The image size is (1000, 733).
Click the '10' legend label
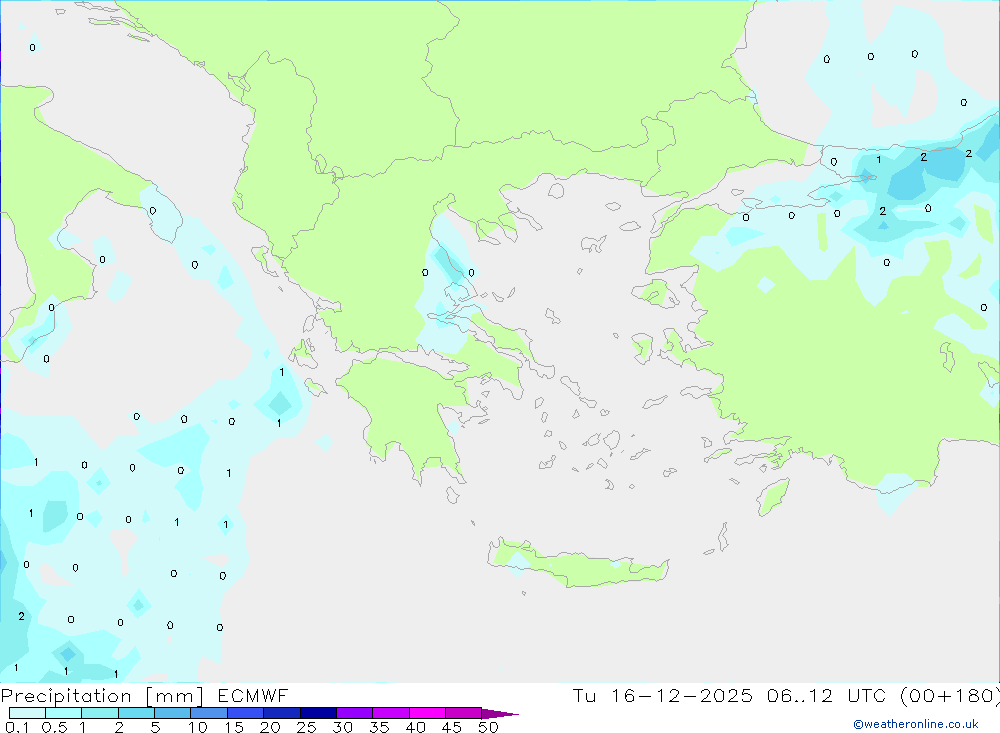[197, 727]
